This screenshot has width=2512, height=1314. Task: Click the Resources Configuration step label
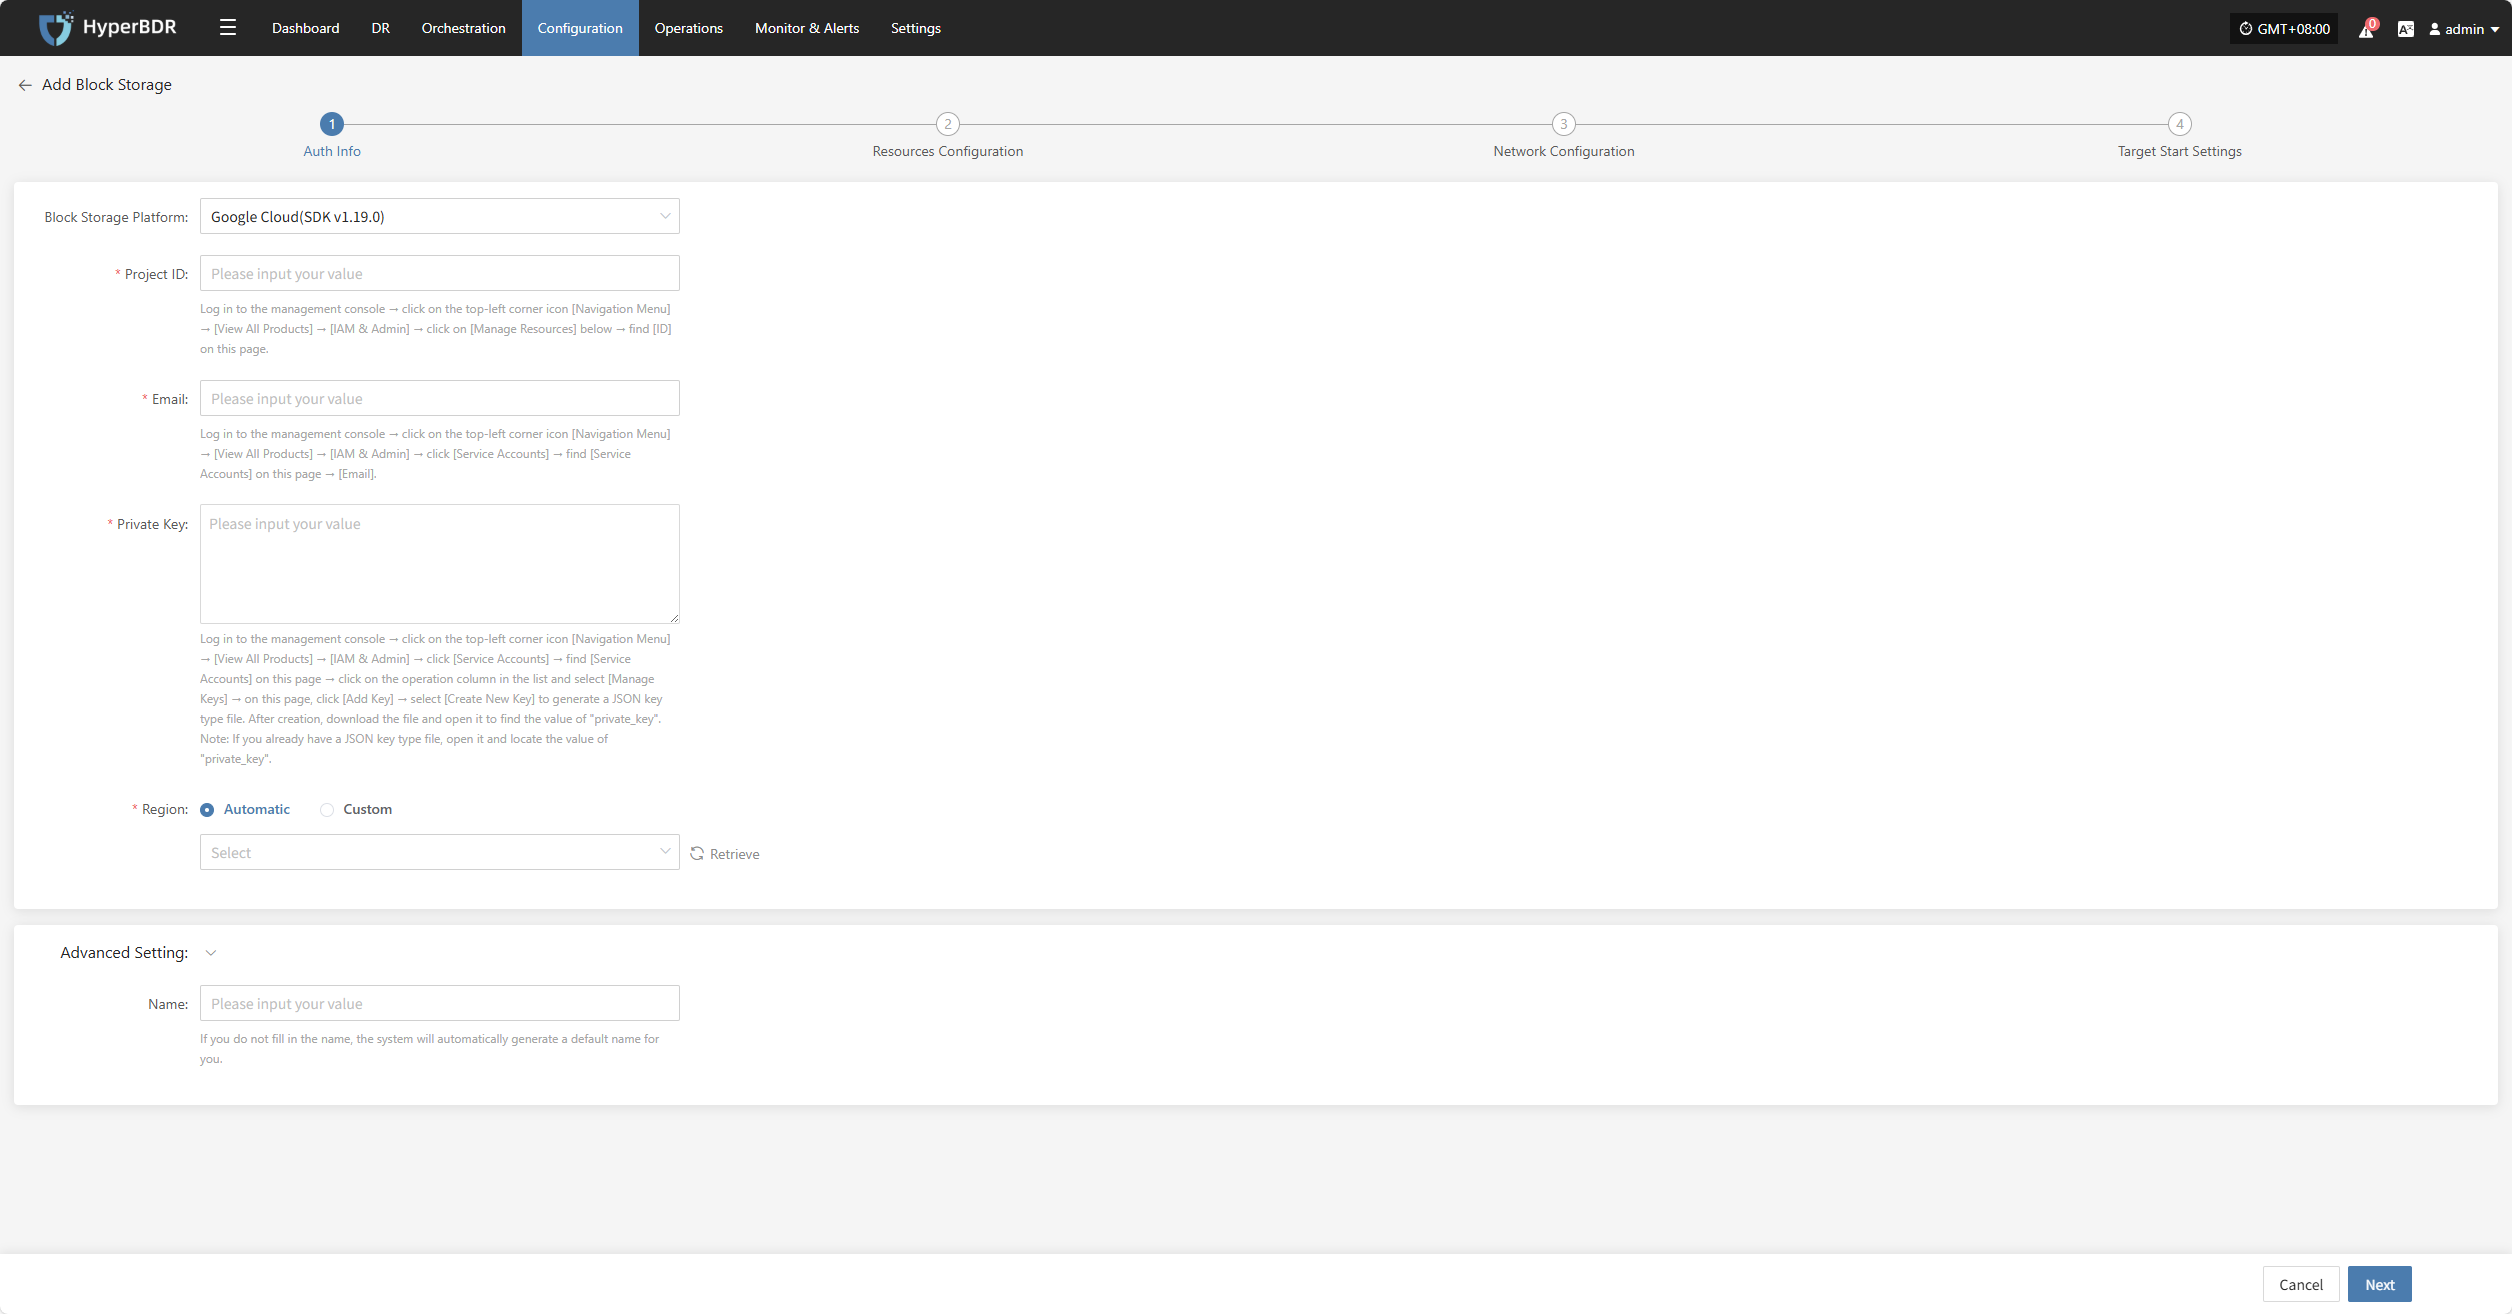(x=948, y=151)
